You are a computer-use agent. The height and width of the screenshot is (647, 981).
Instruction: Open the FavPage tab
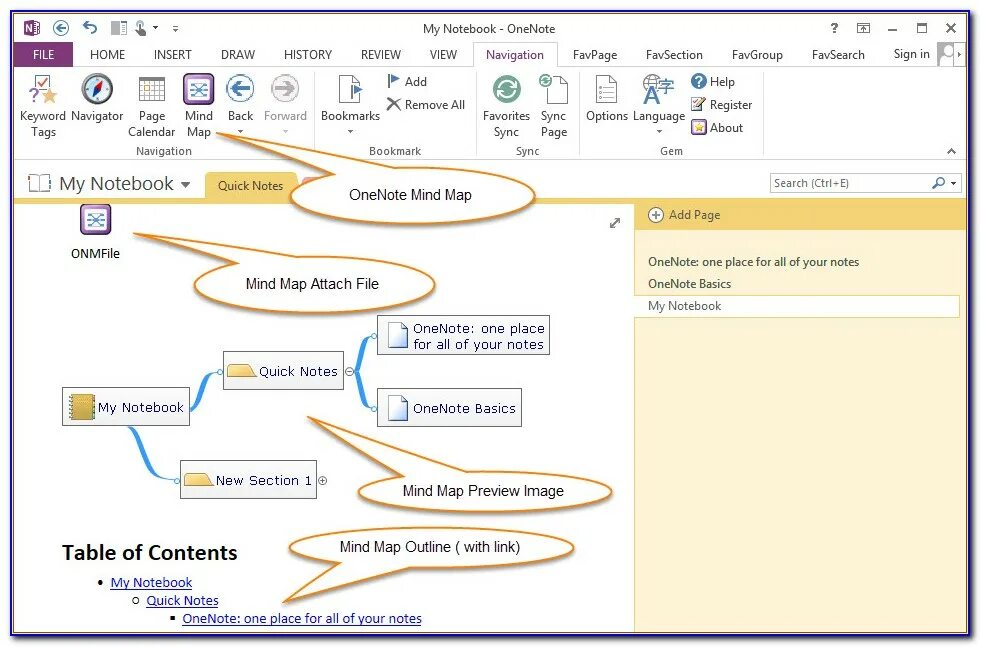594,54
